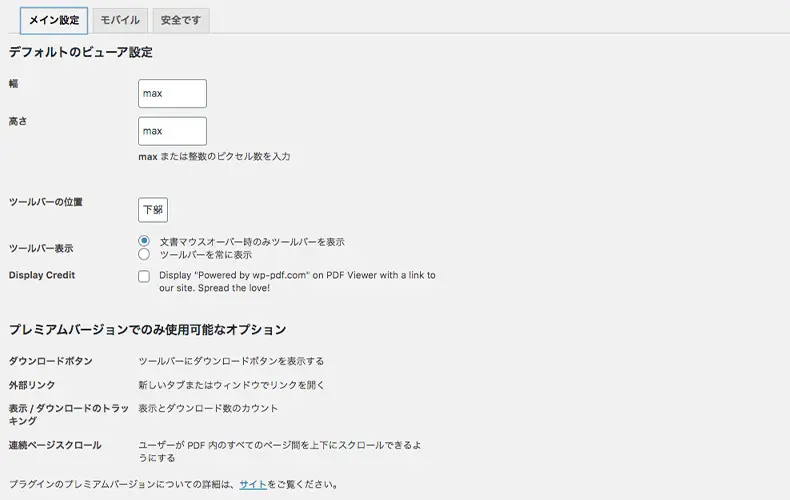This screenshot has width=790, height=500.
Task: Open the モバイル tab
Action: click(121, 21)
